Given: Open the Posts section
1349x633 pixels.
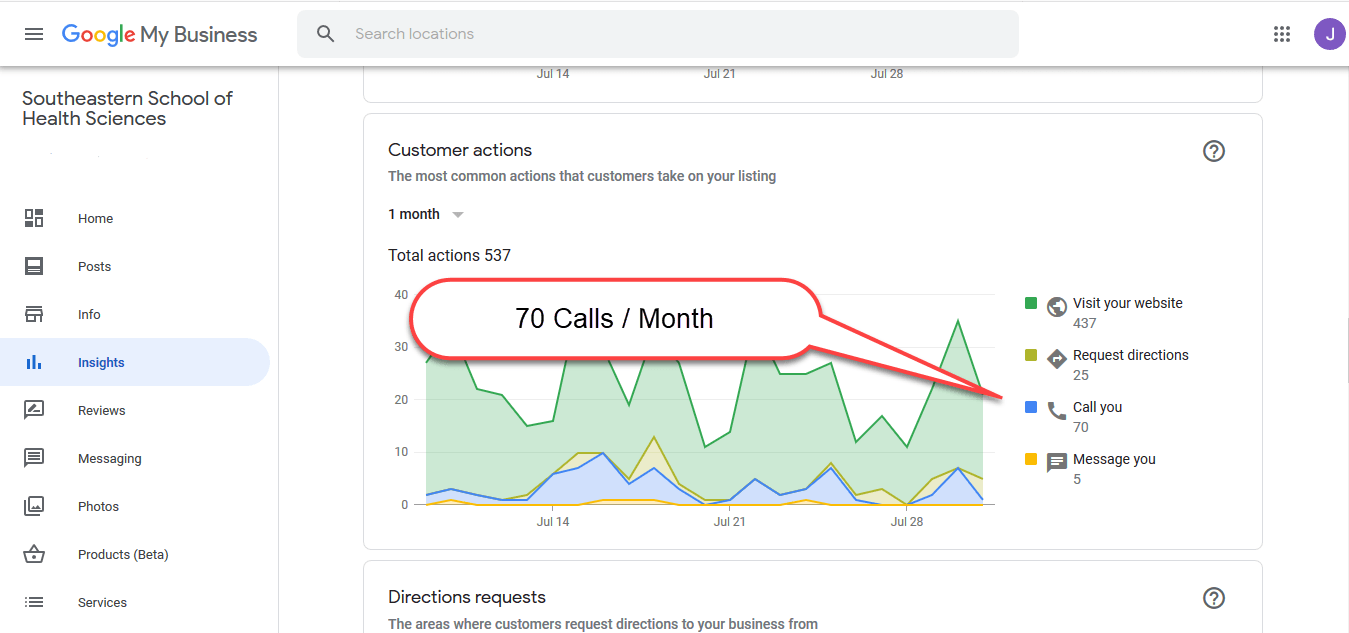Looking at the screenshot, I should pos(94,266).
